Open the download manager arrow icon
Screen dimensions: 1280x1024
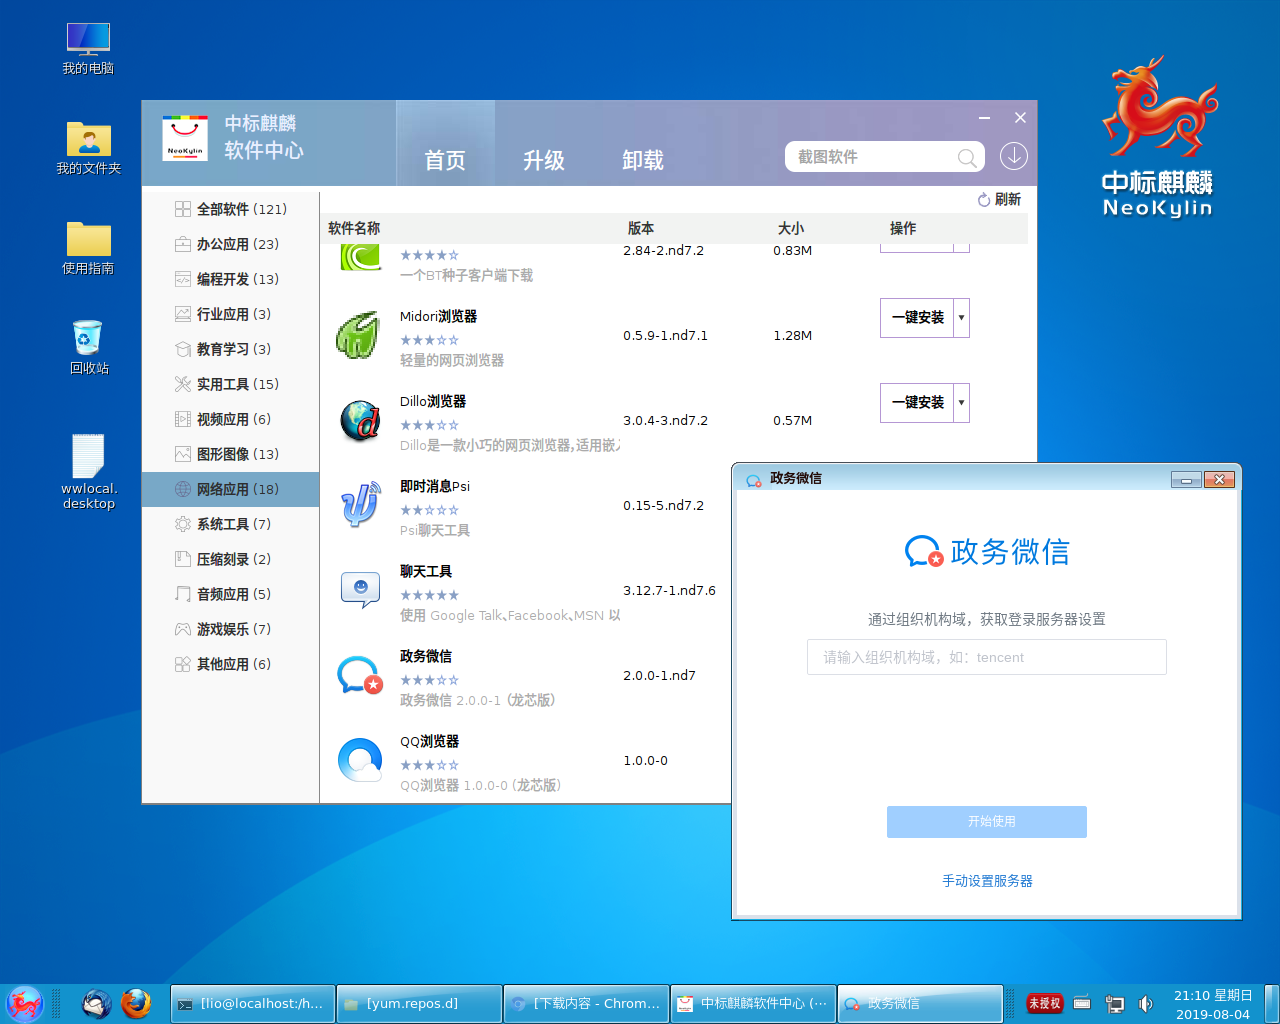point(1014,156)
